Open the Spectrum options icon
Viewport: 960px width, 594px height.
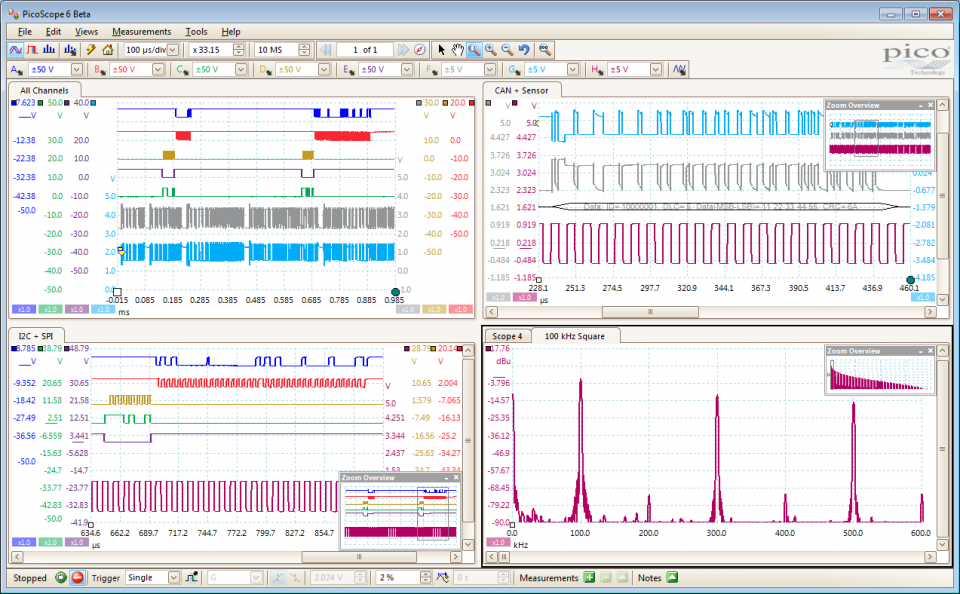[x=70, y=50]
